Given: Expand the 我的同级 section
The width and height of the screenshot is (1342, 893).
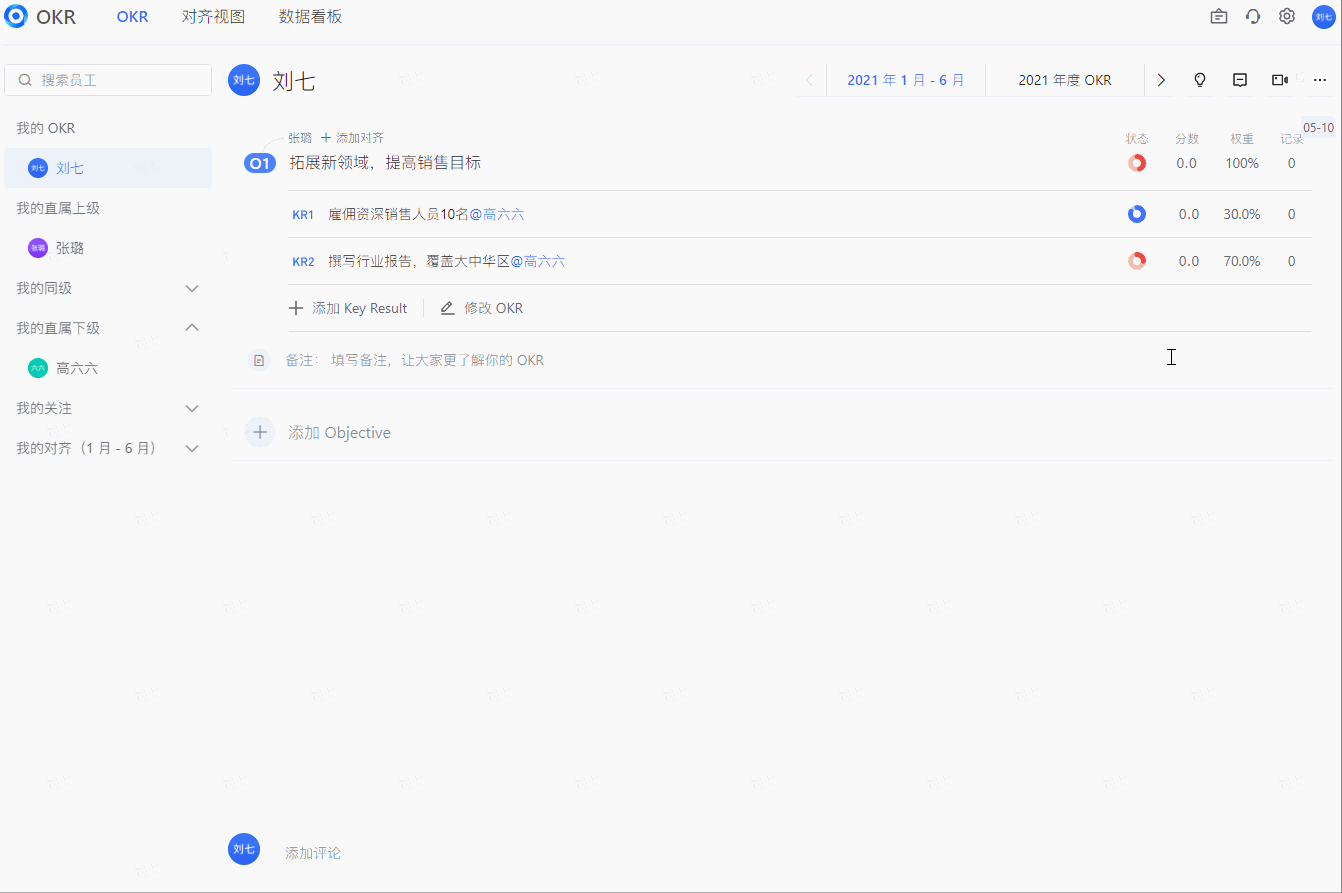Looking at the screenshot, I should 191,287.
